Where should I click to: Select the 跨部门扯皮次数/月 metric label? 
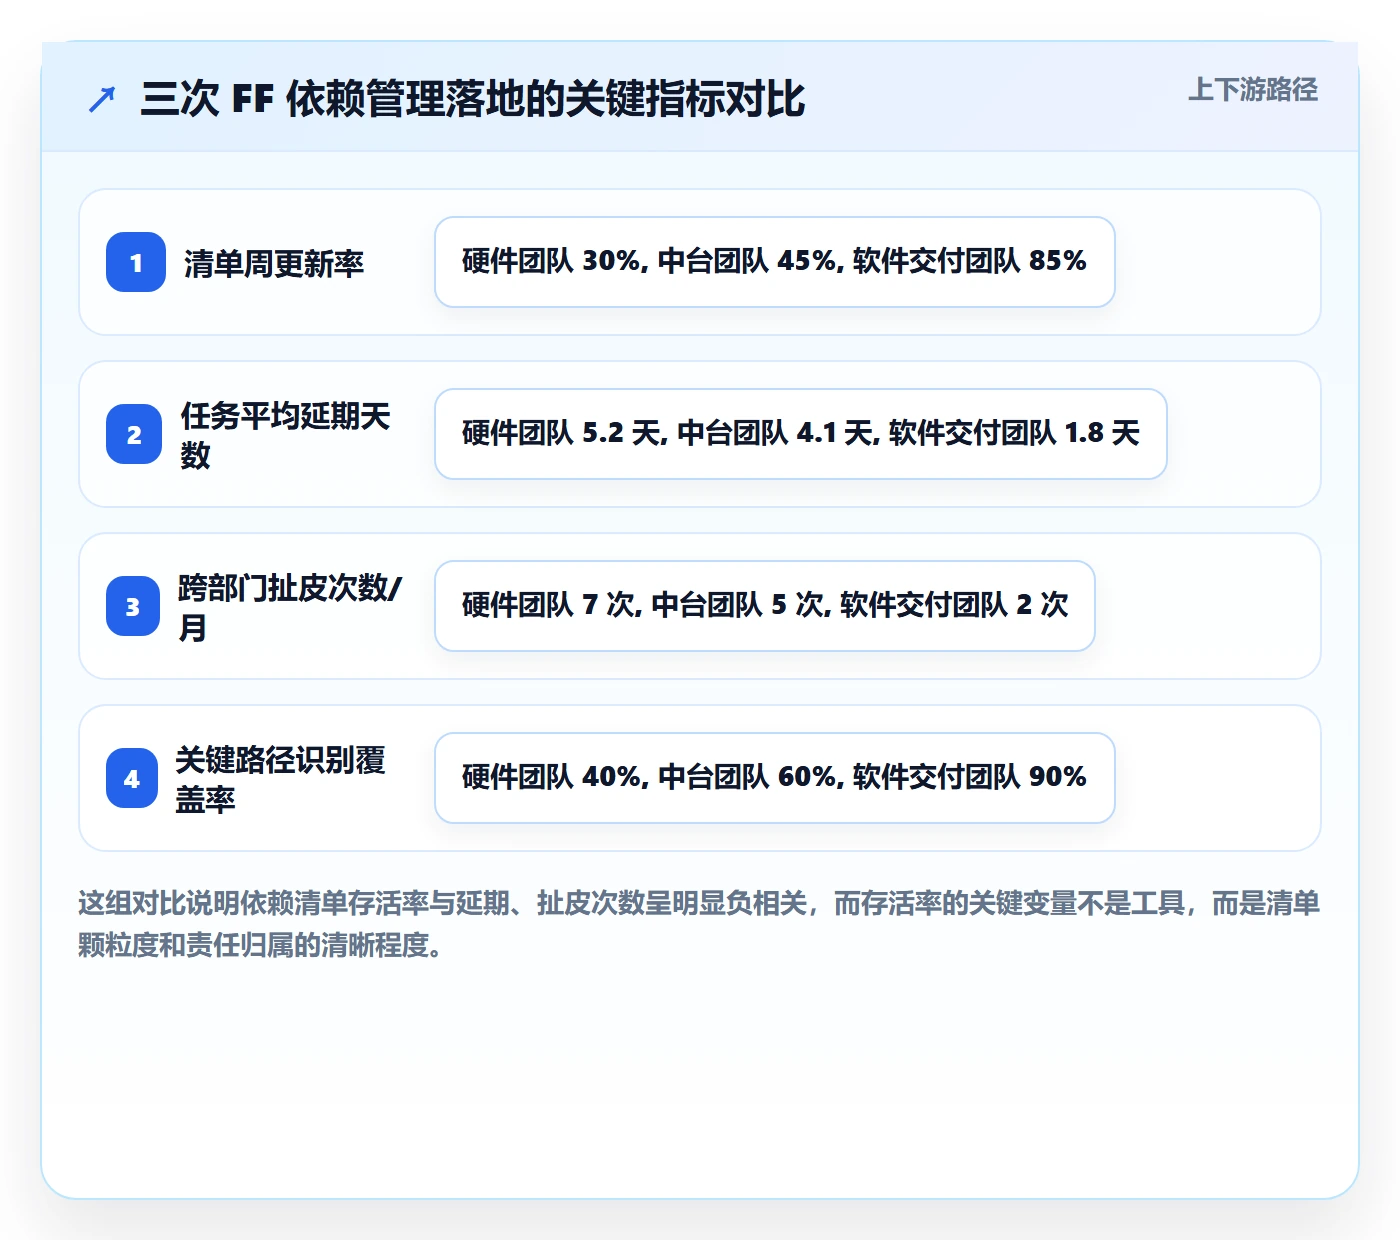(290, 607)
